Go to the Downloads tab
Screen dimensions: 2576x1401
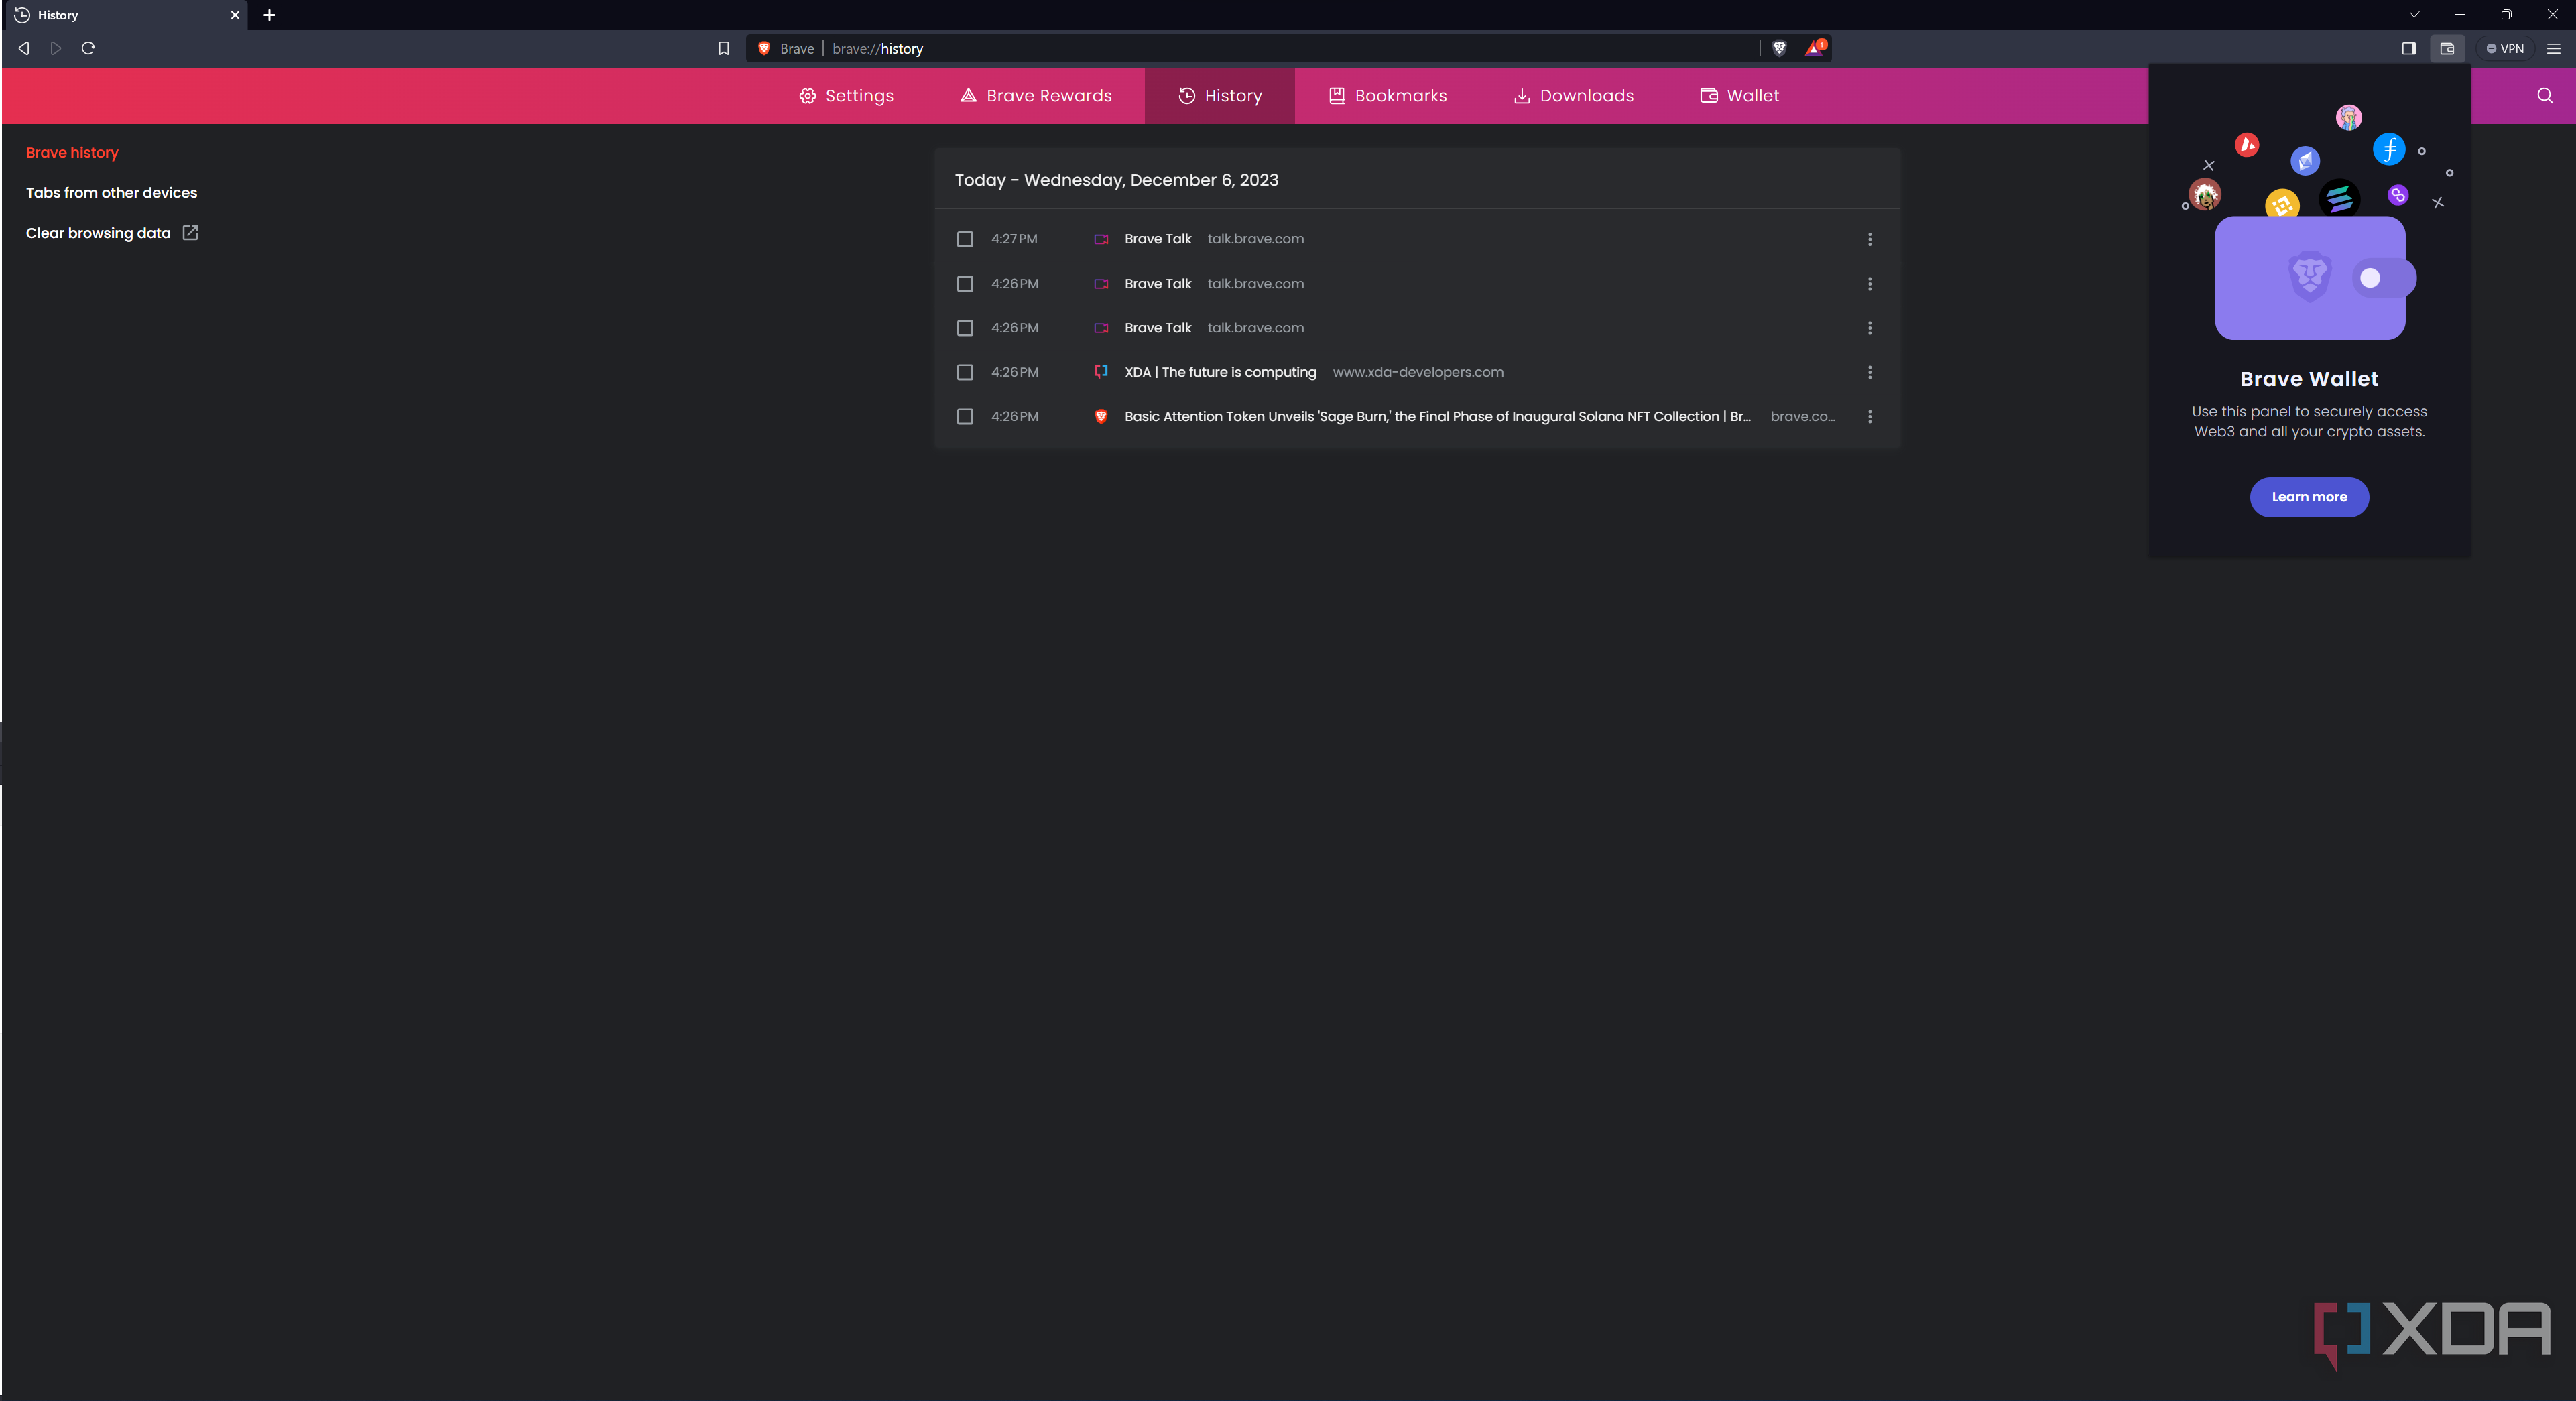(1574, 96)
